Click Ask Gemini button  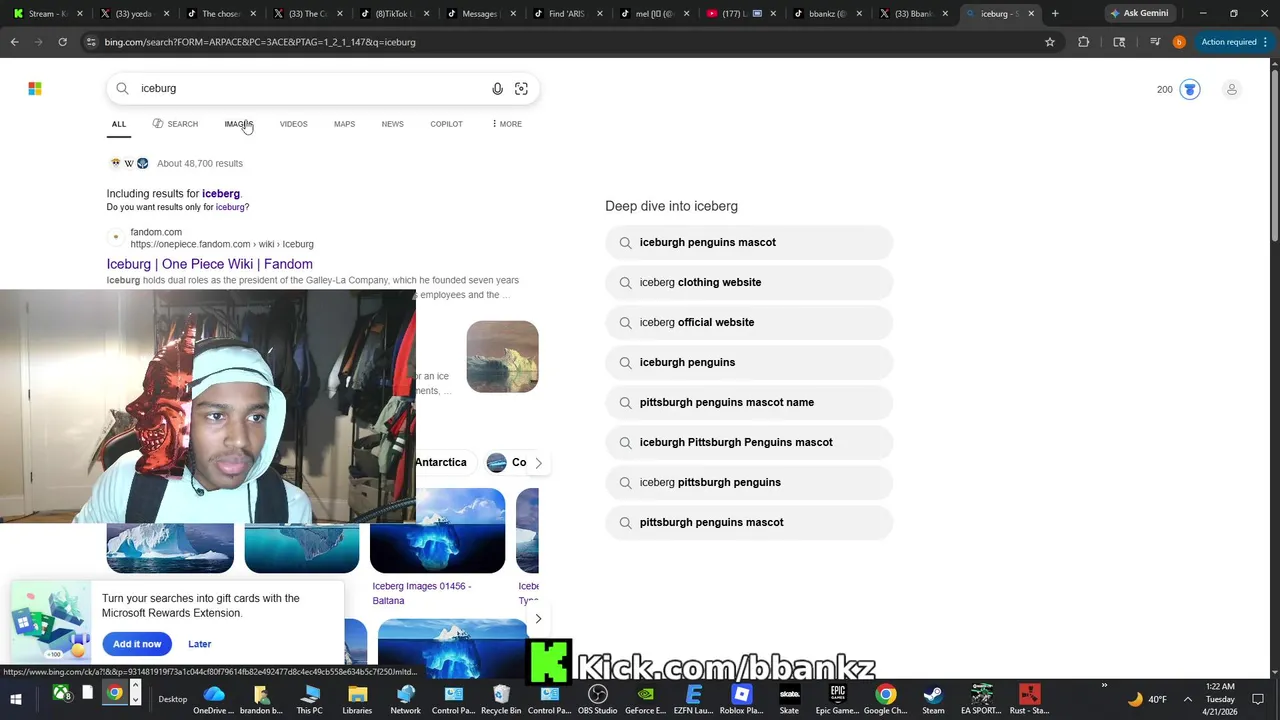click(x=1139, y=14)
